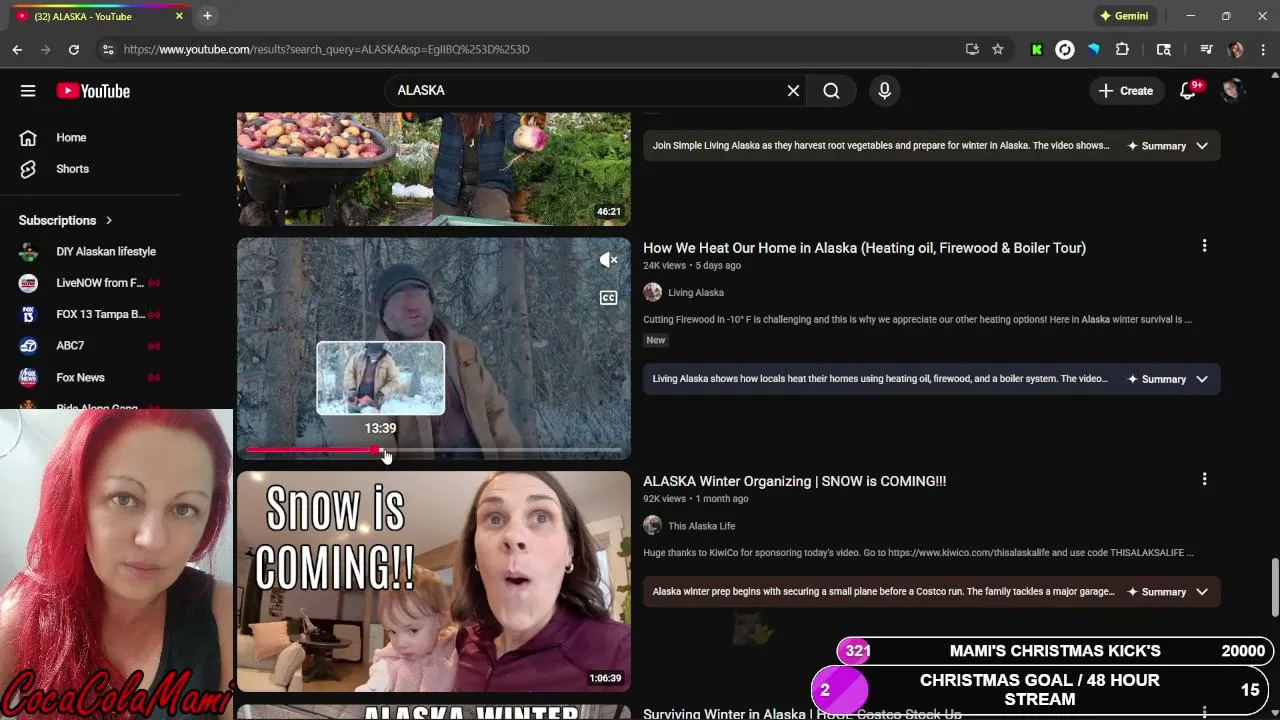Viewport: 1280px width, 720px height.
Task: Expand Summary for Living Alaska heating video
Action: (1168, 379)
